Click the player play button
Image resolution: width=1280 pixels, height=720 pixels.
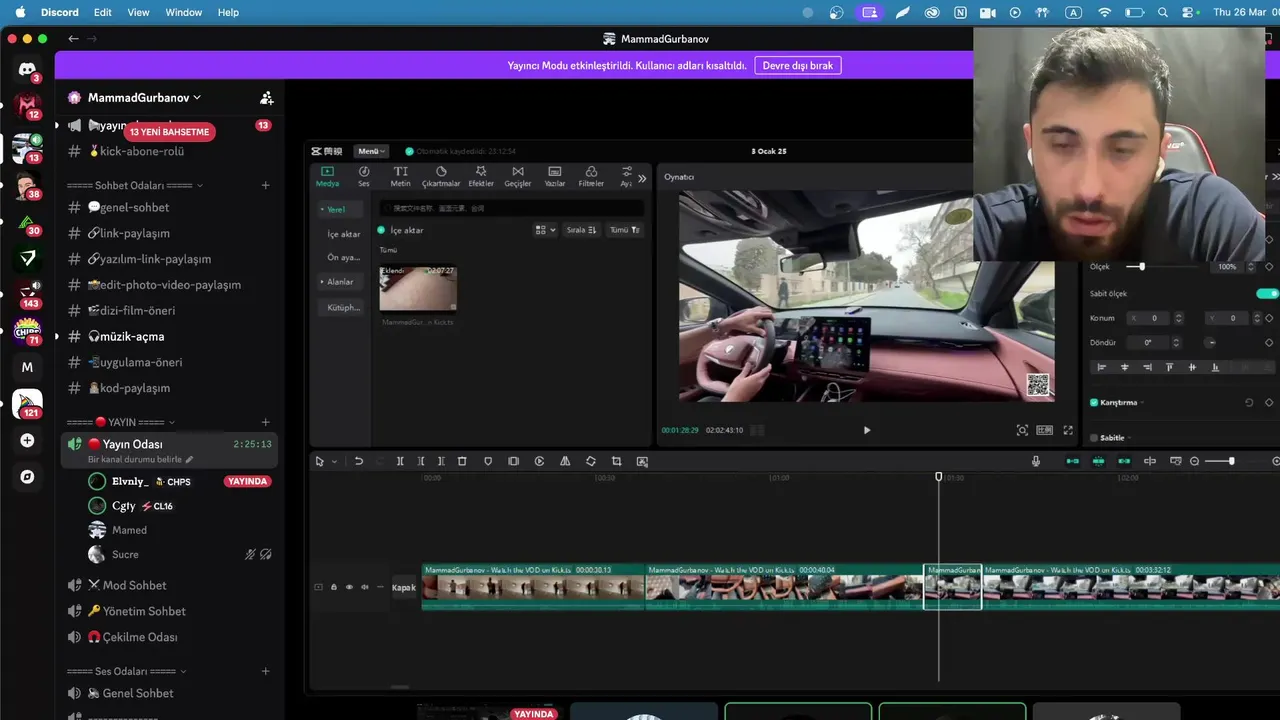click(866, 430)
